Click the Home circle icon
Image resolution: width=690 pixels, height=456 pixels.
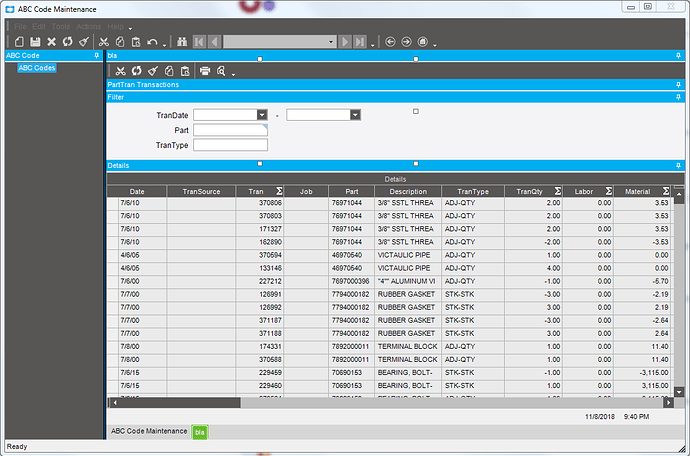tap(422, 42)
